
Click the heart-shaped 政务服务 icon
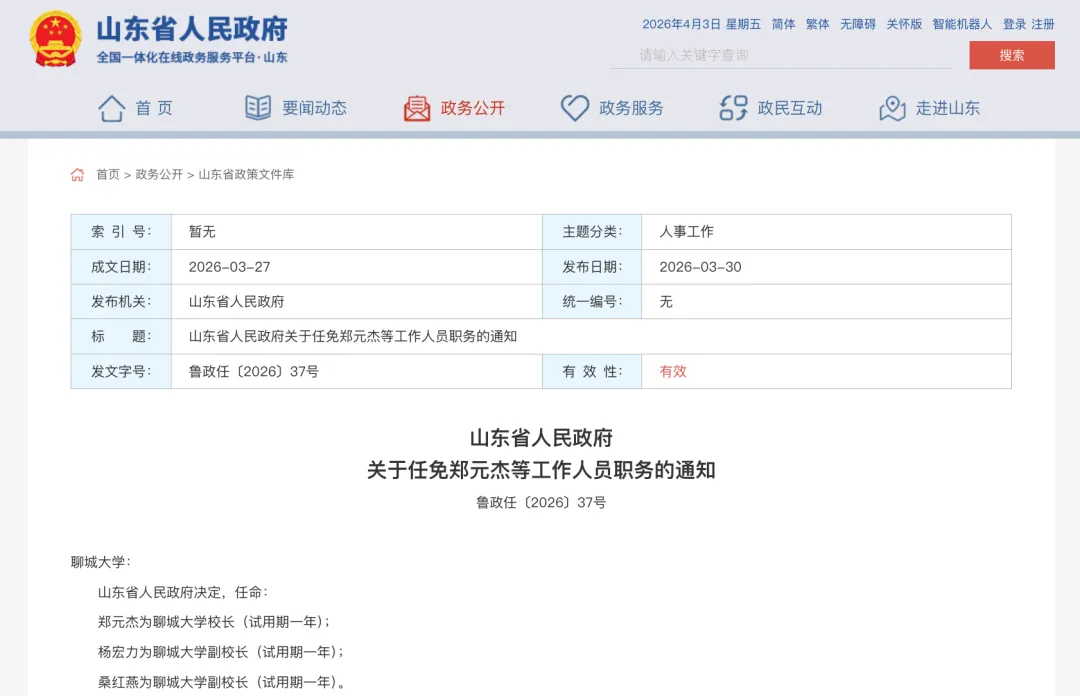[x=574, y=108]
